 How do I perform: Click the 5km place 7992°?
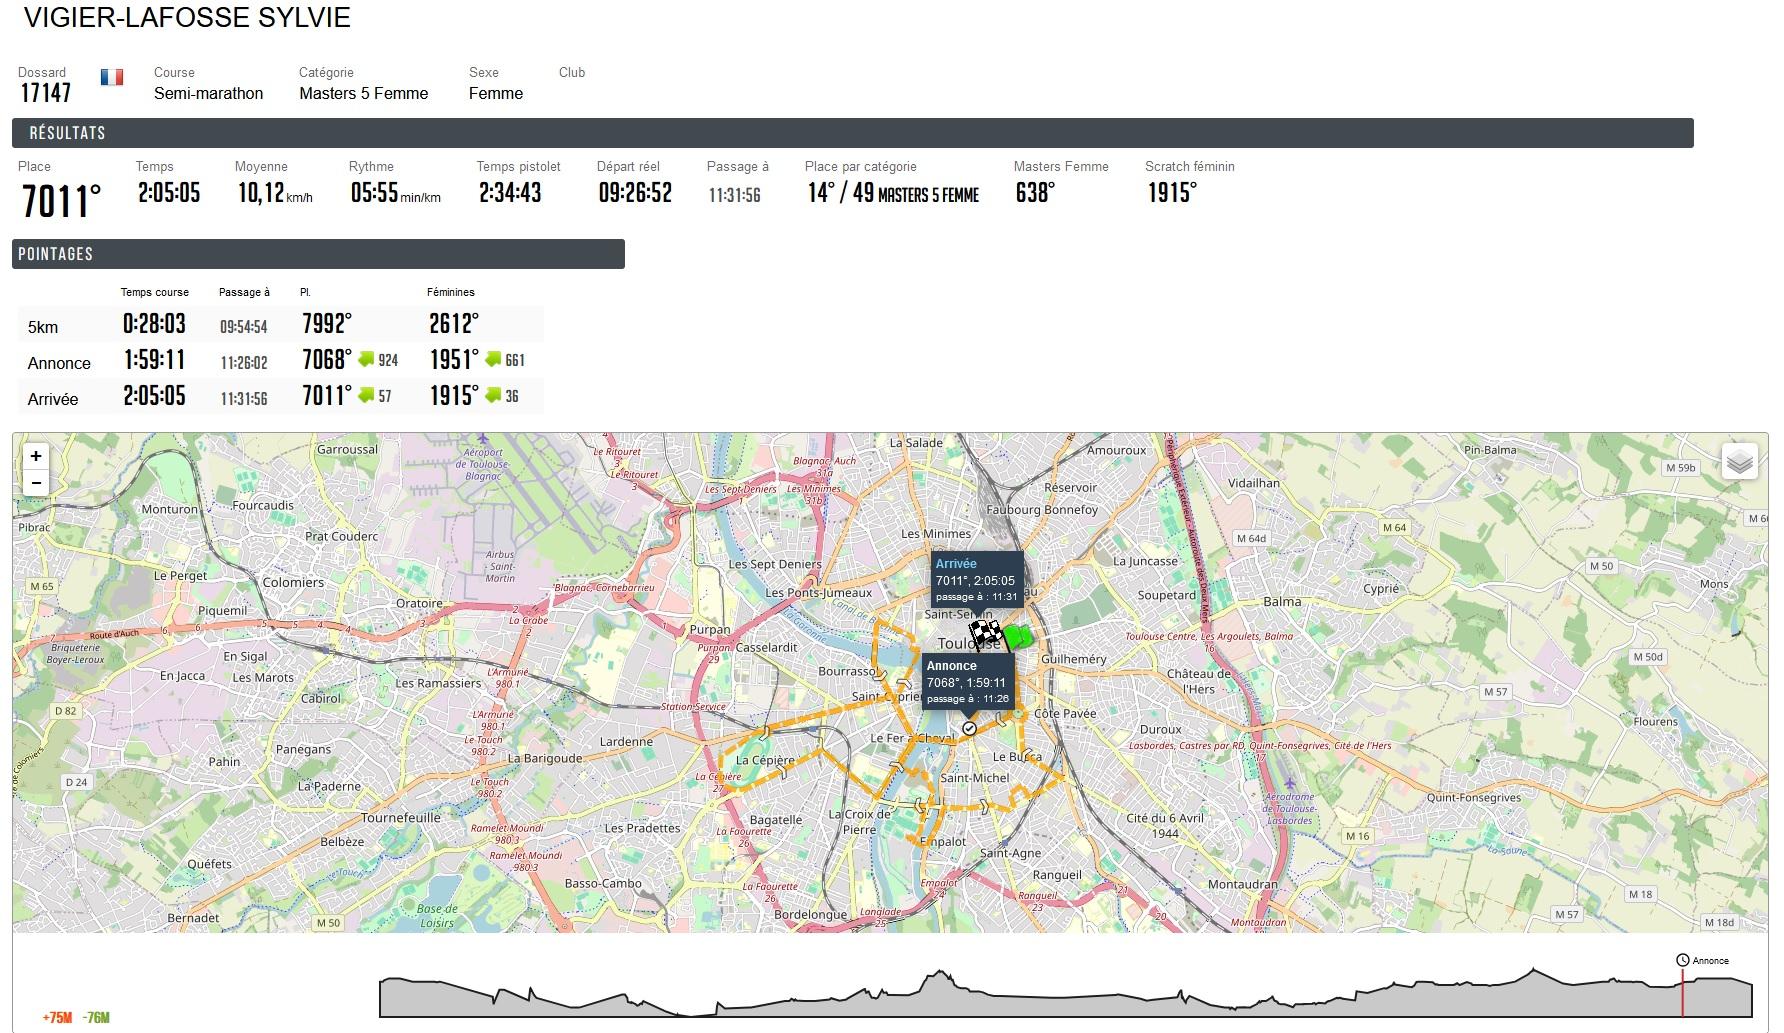tap(327, 324)
